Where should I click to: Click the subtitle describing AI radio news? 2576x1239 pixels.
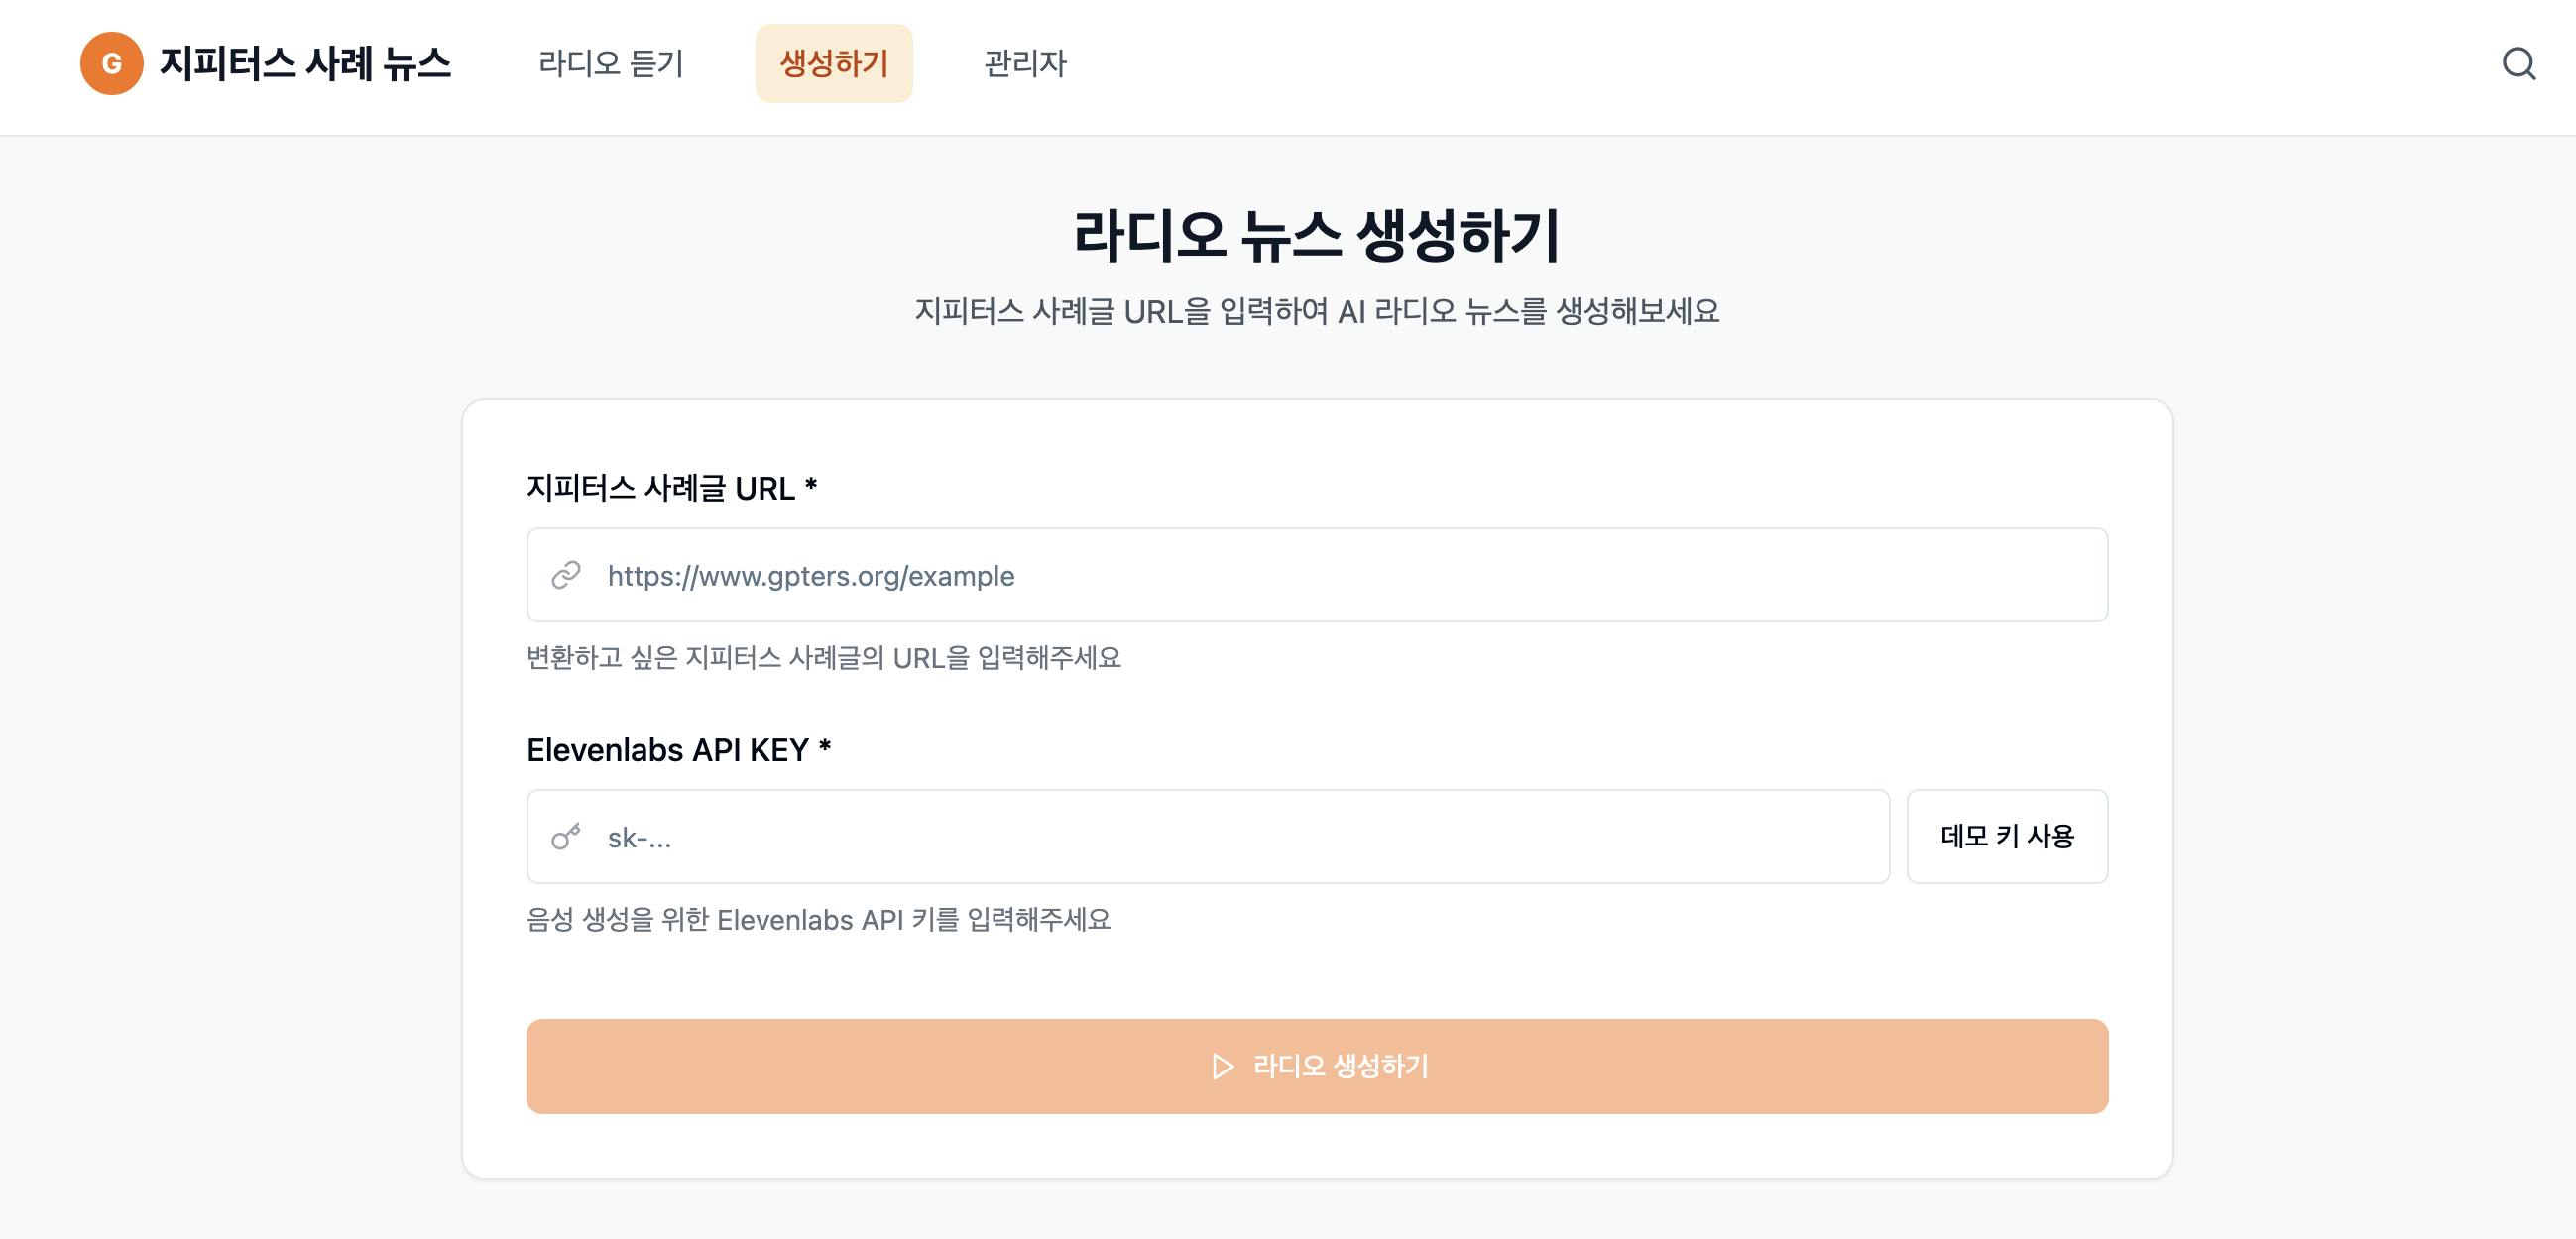coord(1316,312)
